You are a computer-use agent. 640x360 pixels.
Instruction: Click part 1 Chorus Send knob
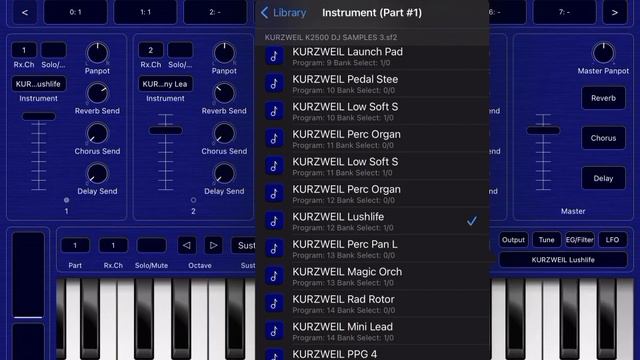[97, 133]
